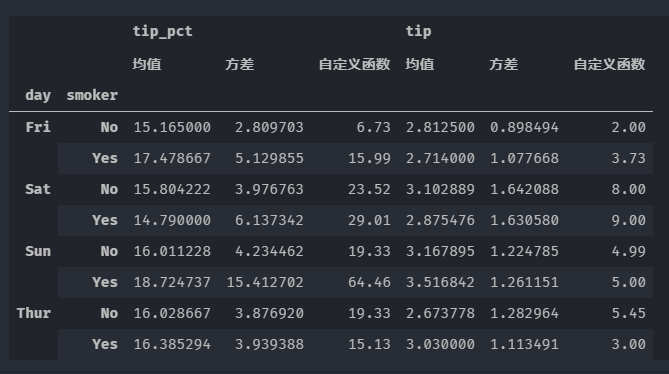Select the 方差 header under tip_pct
The height and width of the screenshot is (374, 669).
coord(240,64)
